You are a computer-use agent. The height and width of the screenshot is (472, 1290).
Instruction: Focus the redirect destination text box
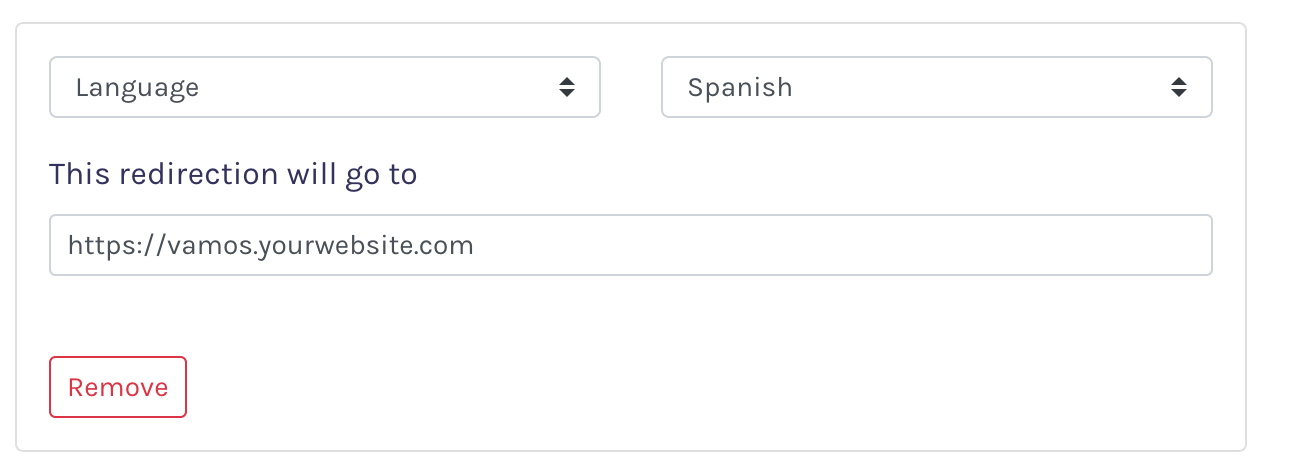(x=630, y=245)
